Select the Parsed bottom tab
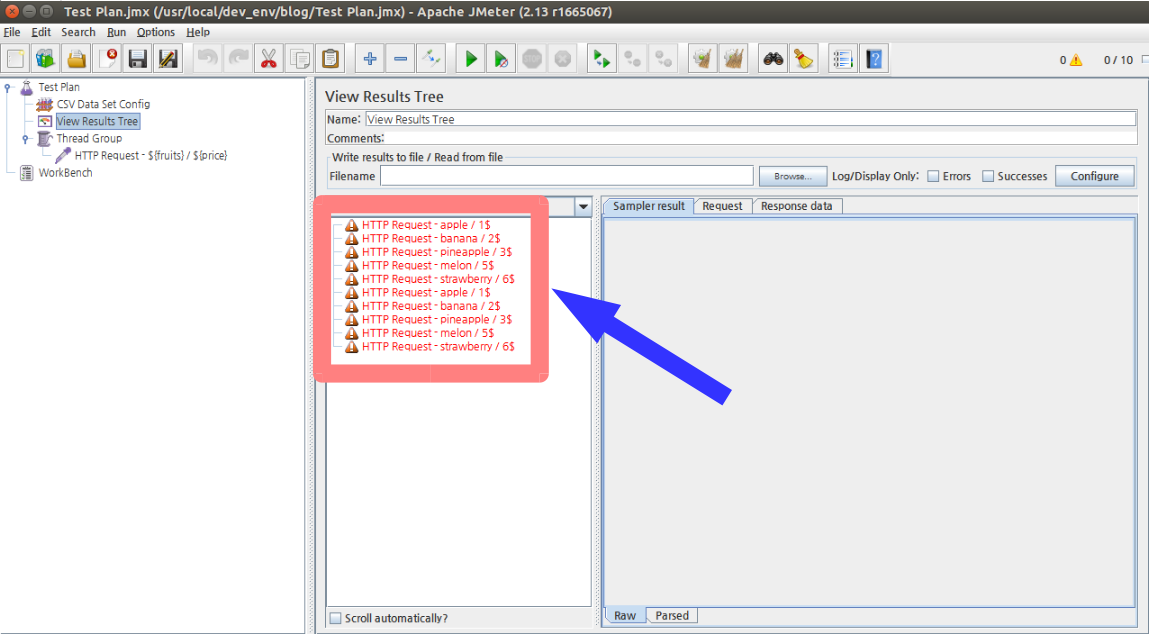The width and height of the screenshot is (1149, 634). tap(672, 616)
